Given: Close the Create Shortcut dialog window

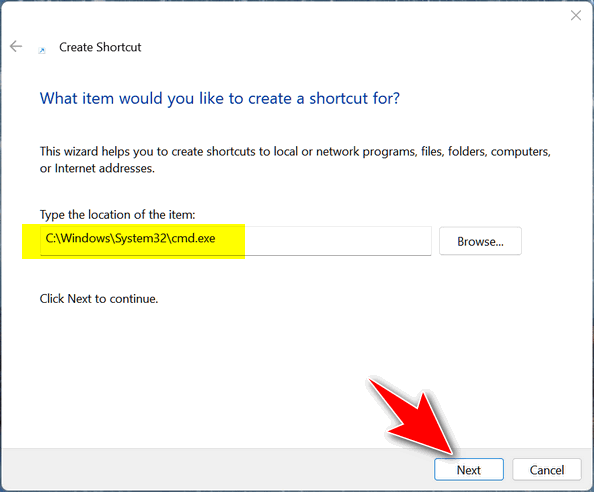Looking at the screenshot, I should pos(576,16).
